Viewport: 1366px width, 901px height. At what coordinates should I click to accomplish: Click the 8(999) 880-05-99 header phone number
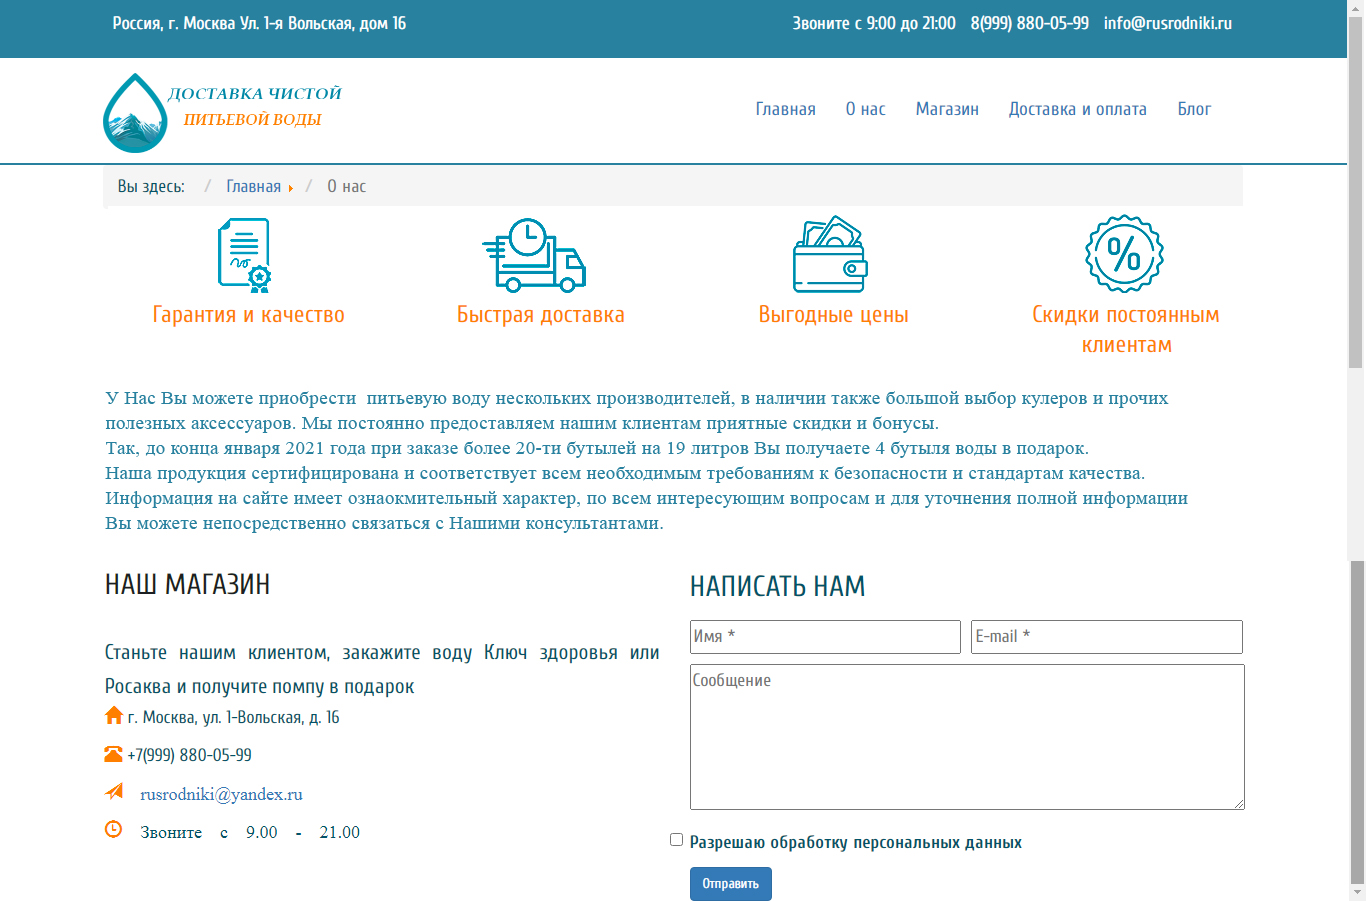point(1030,23)
